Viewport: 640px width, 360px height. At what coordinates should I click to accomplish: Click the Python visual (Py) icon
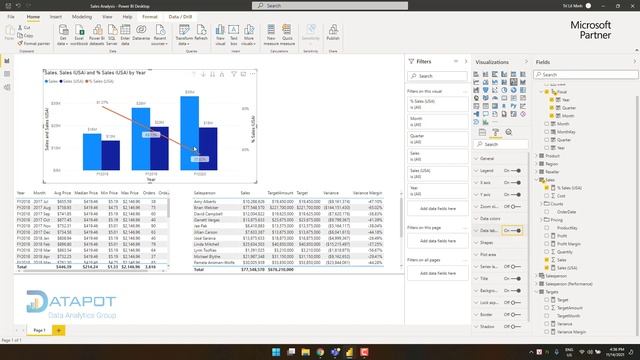point(513,106)
